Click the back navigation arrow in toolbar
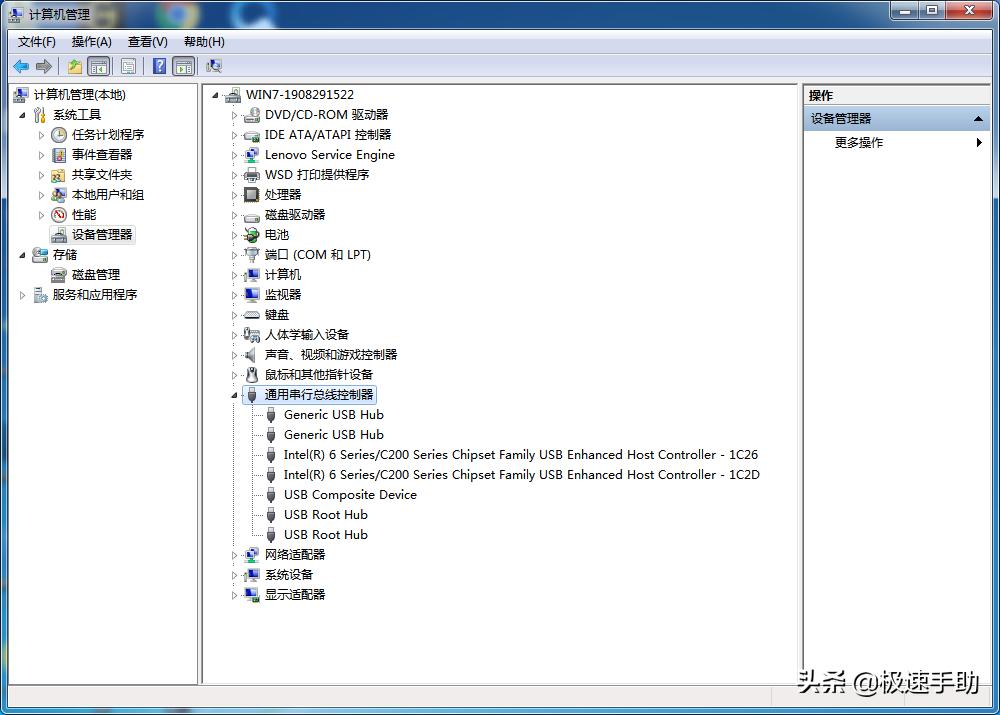This screenshot has width=1000, height=715. point(21,66)
